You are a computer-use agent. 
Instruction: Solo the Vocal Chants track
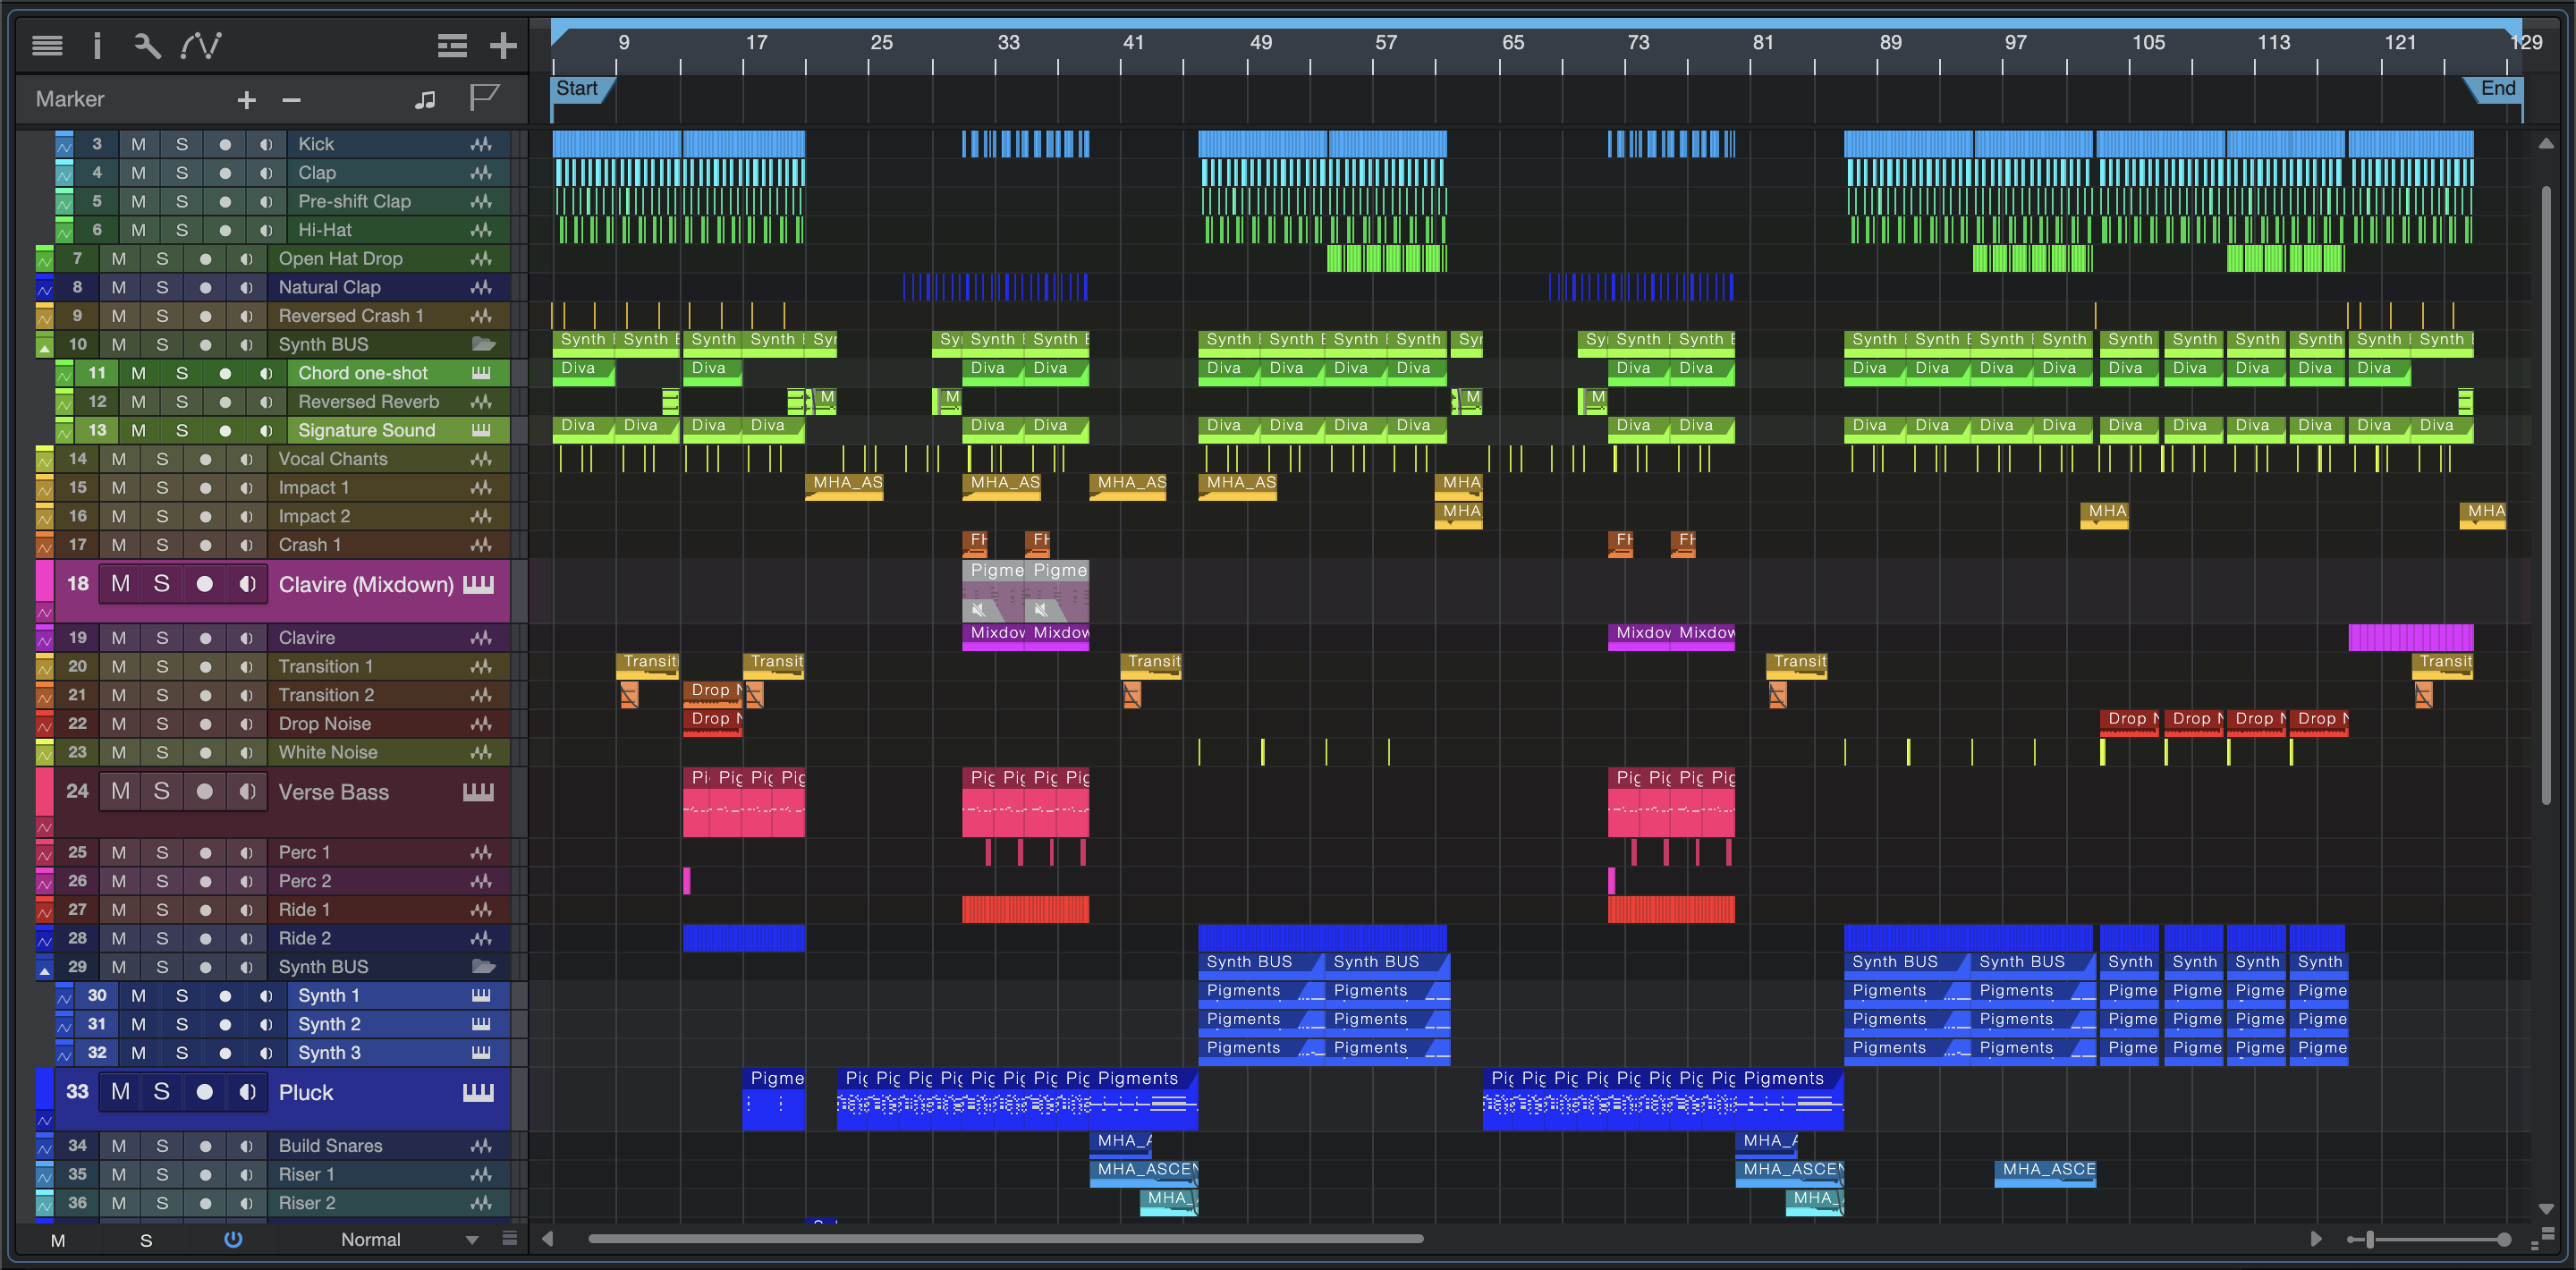click(x=162, y=459)
